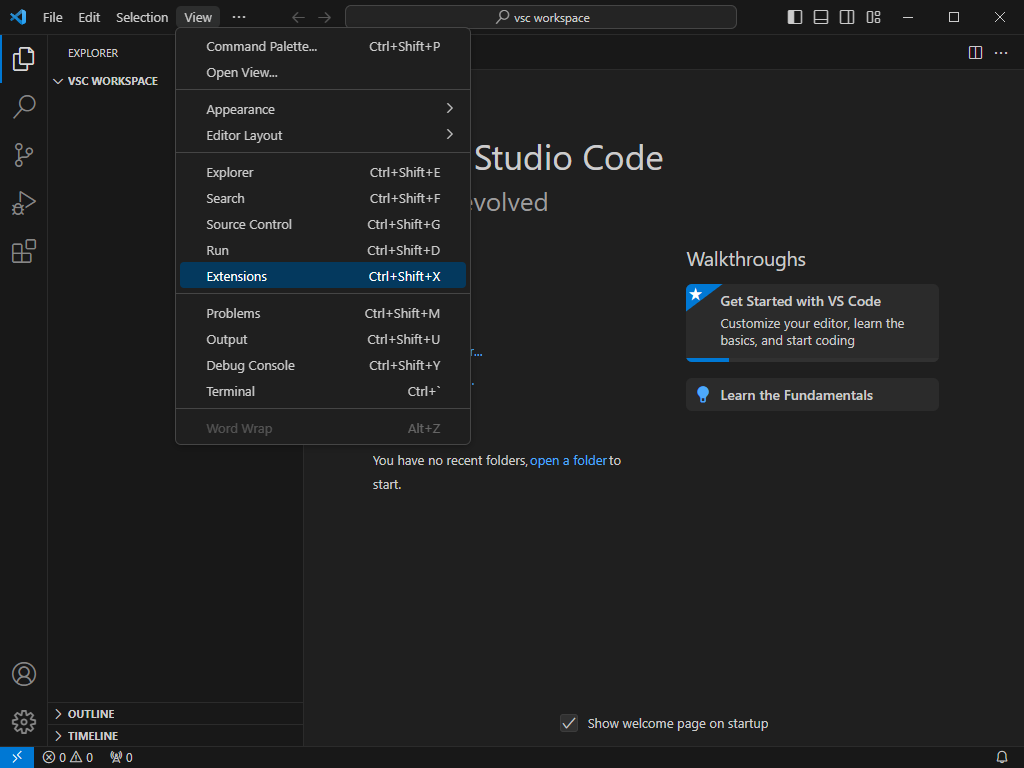Select Search in the View menu

pos(323,199)
